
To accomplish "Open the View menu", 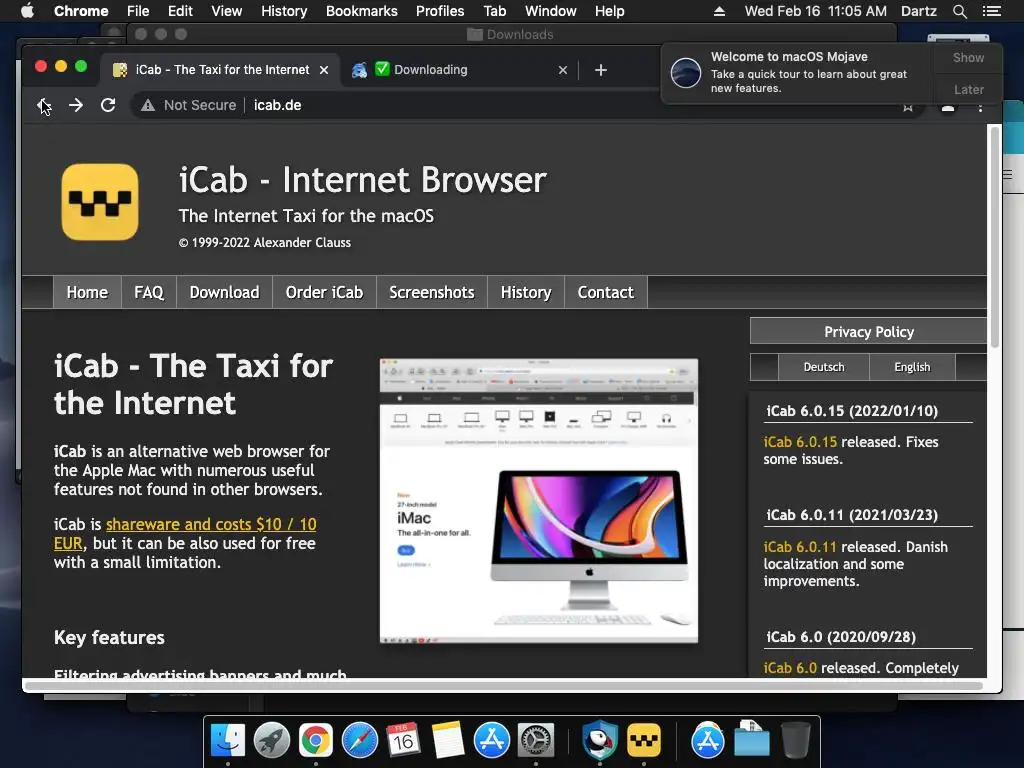I will tap(227, 11).
